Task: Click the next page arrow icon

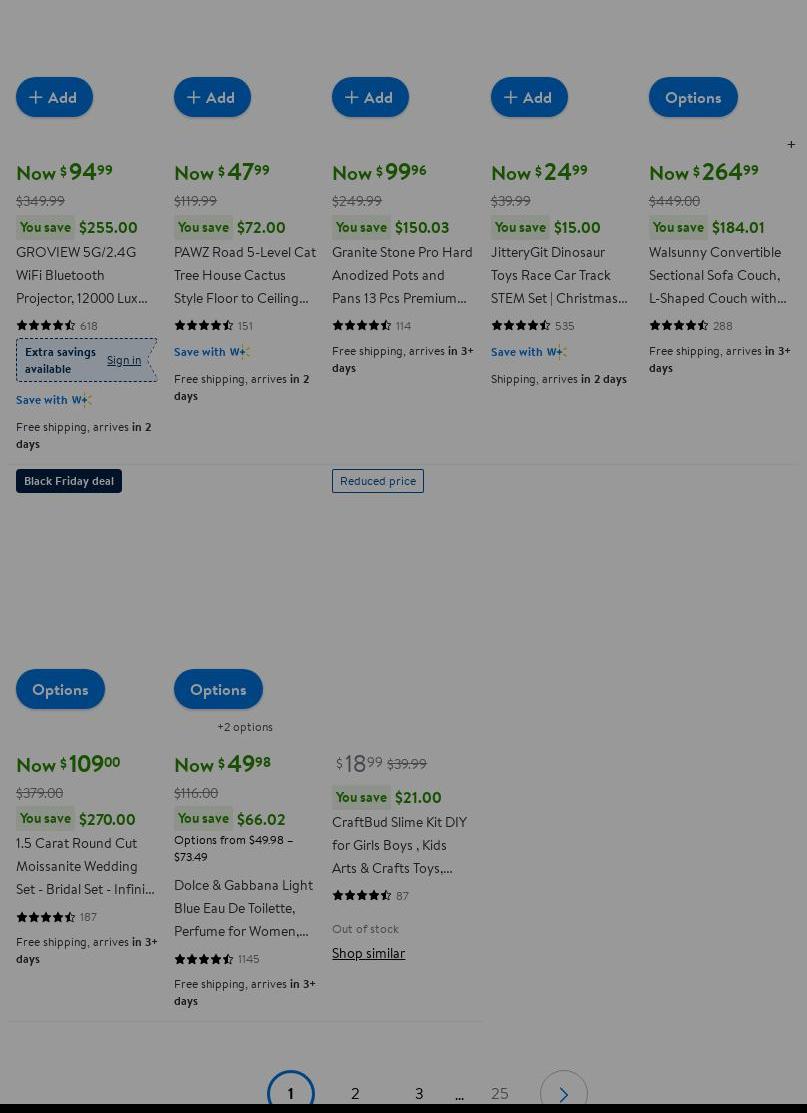Action: (x=563, y=1093)
